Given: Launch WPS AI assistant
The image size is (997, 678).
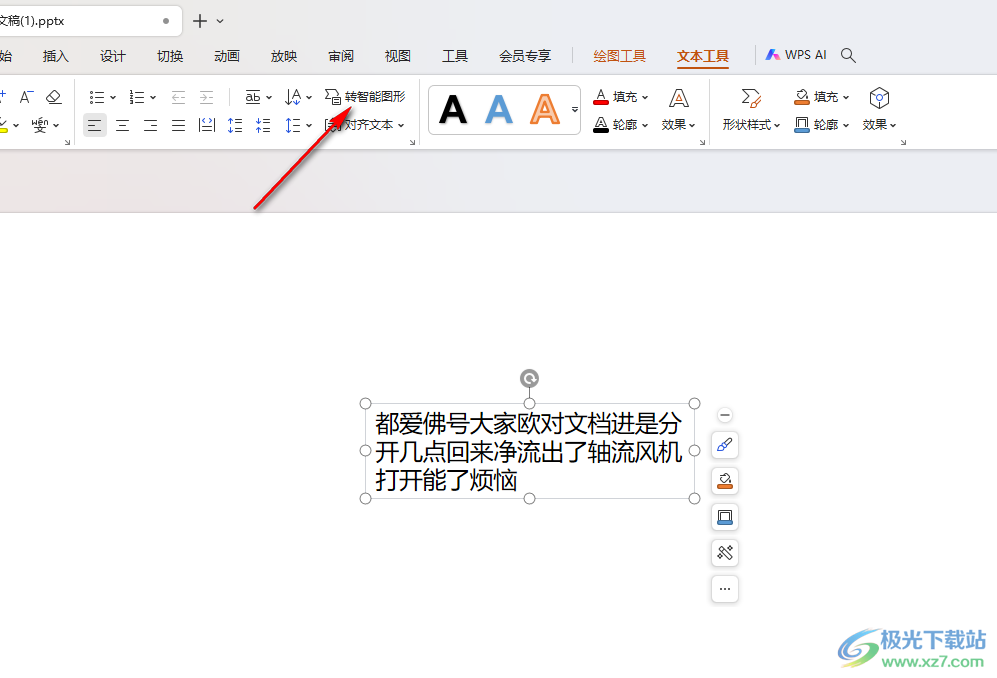Looking at the screenshot, I should click(x=795, y=55).
